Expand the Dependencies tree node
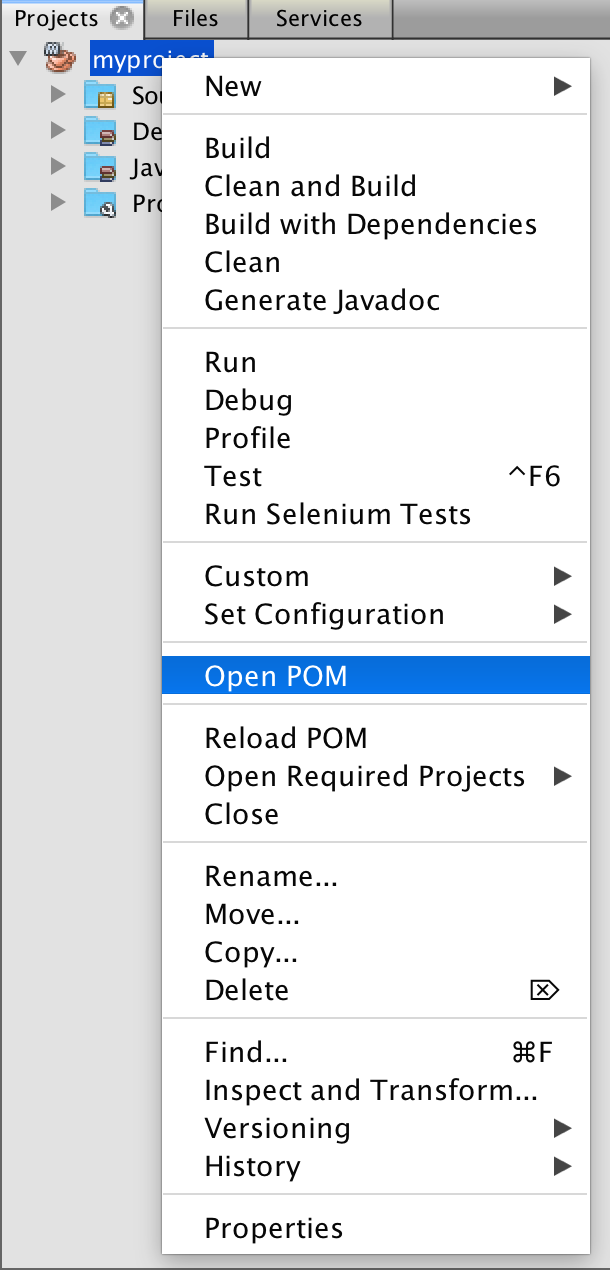610x1270 pixels. click(59, 132)
